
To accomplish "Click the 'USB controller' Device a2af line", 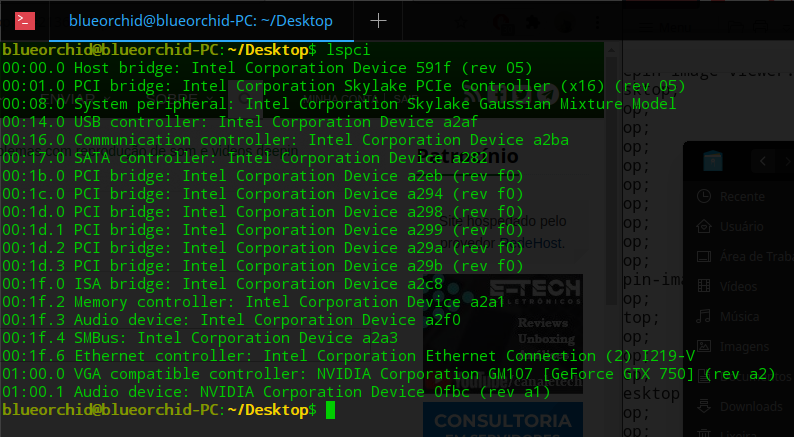I will tap(240, 122).
